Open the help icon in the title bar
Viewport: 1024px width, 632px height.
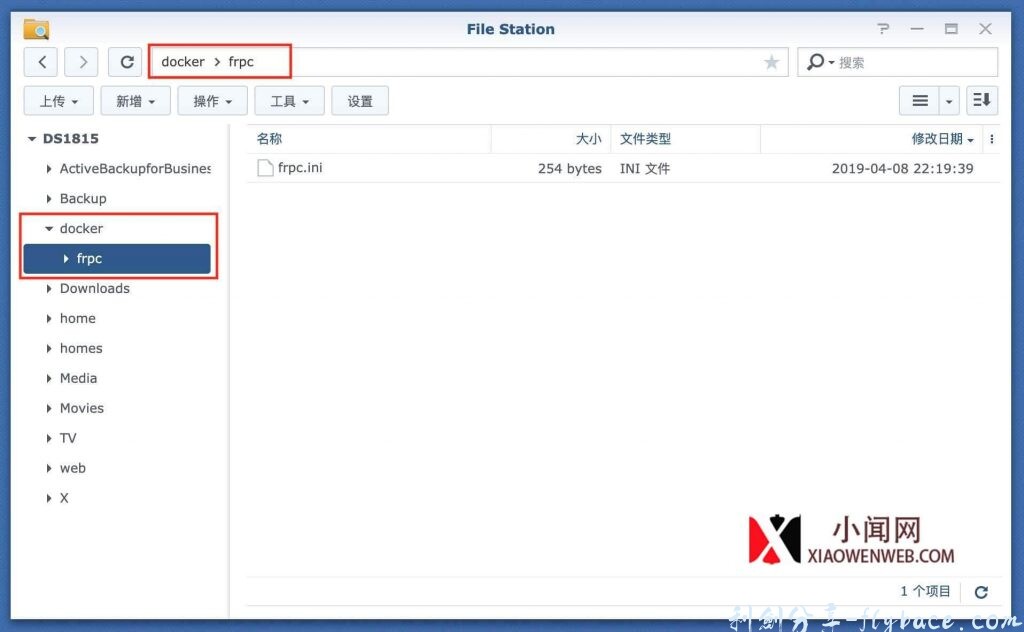pos(883,29)
